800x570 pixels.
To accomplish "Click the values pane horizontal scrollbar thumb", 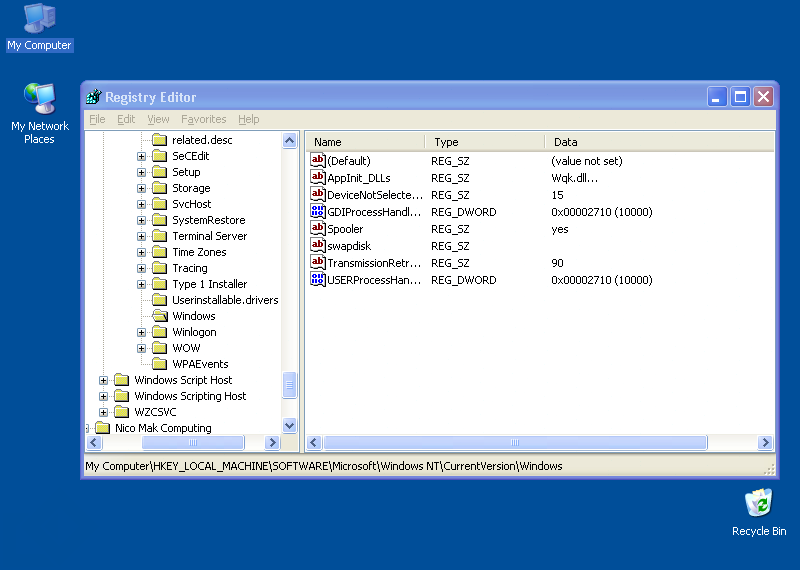I will pos(515,442).
